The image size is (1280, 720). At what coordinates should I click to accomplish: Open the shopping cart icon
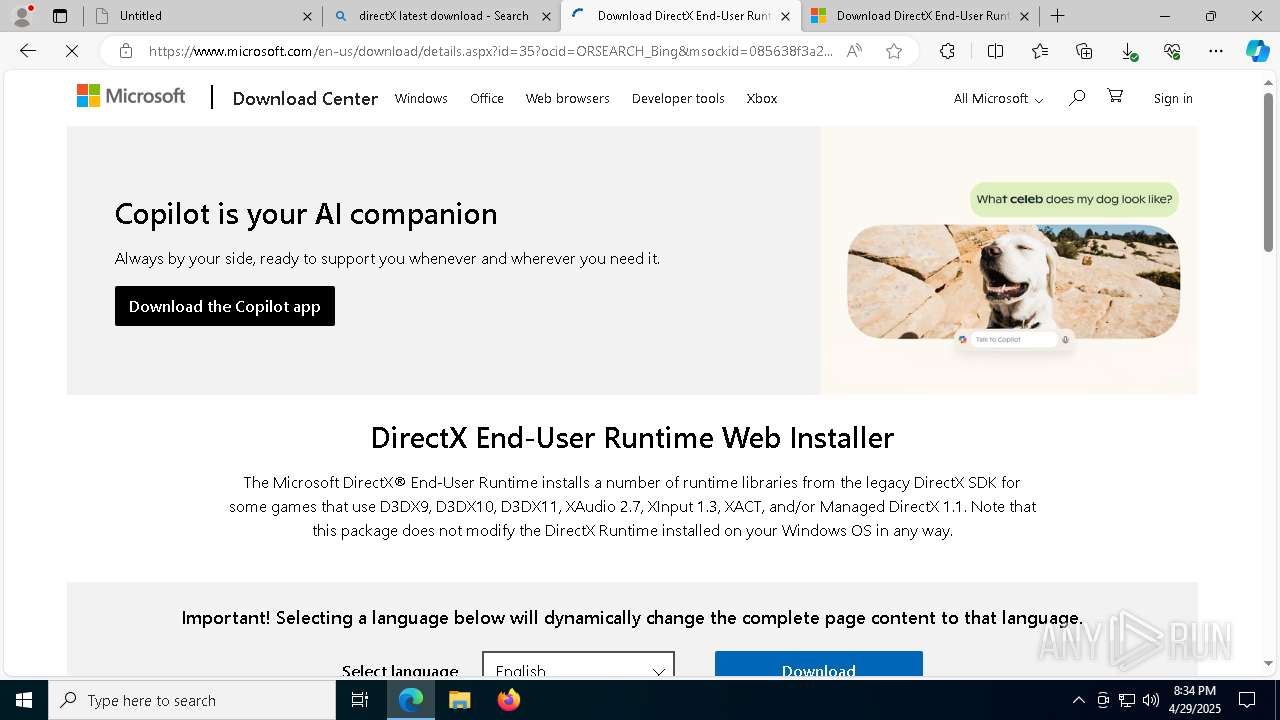tap(1115, 96)
